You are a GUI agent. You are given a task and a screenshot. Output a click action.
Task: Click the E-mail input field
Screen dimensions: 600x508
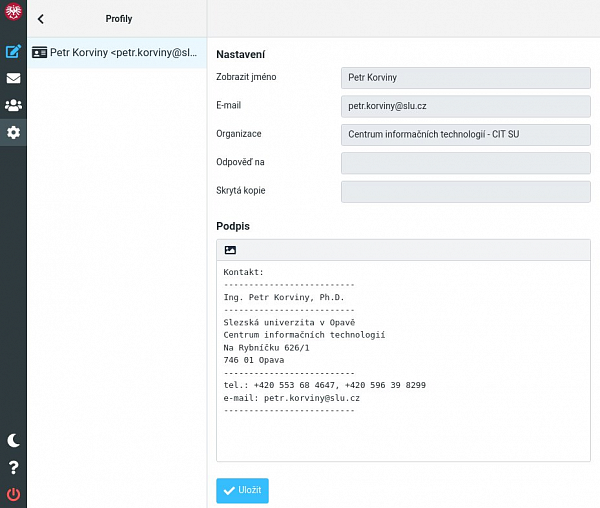coord(466,106)
